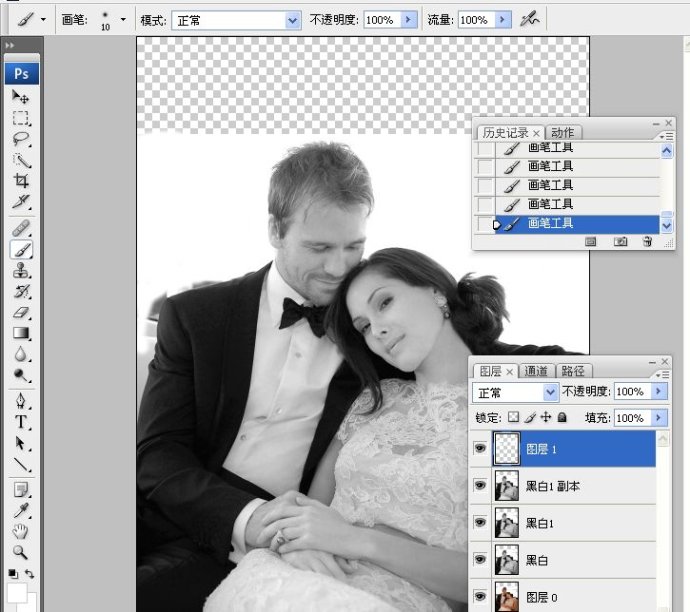Screen dimensions: 690x612
Task: Swap foreground and background colors
Action: click(29, 574)
